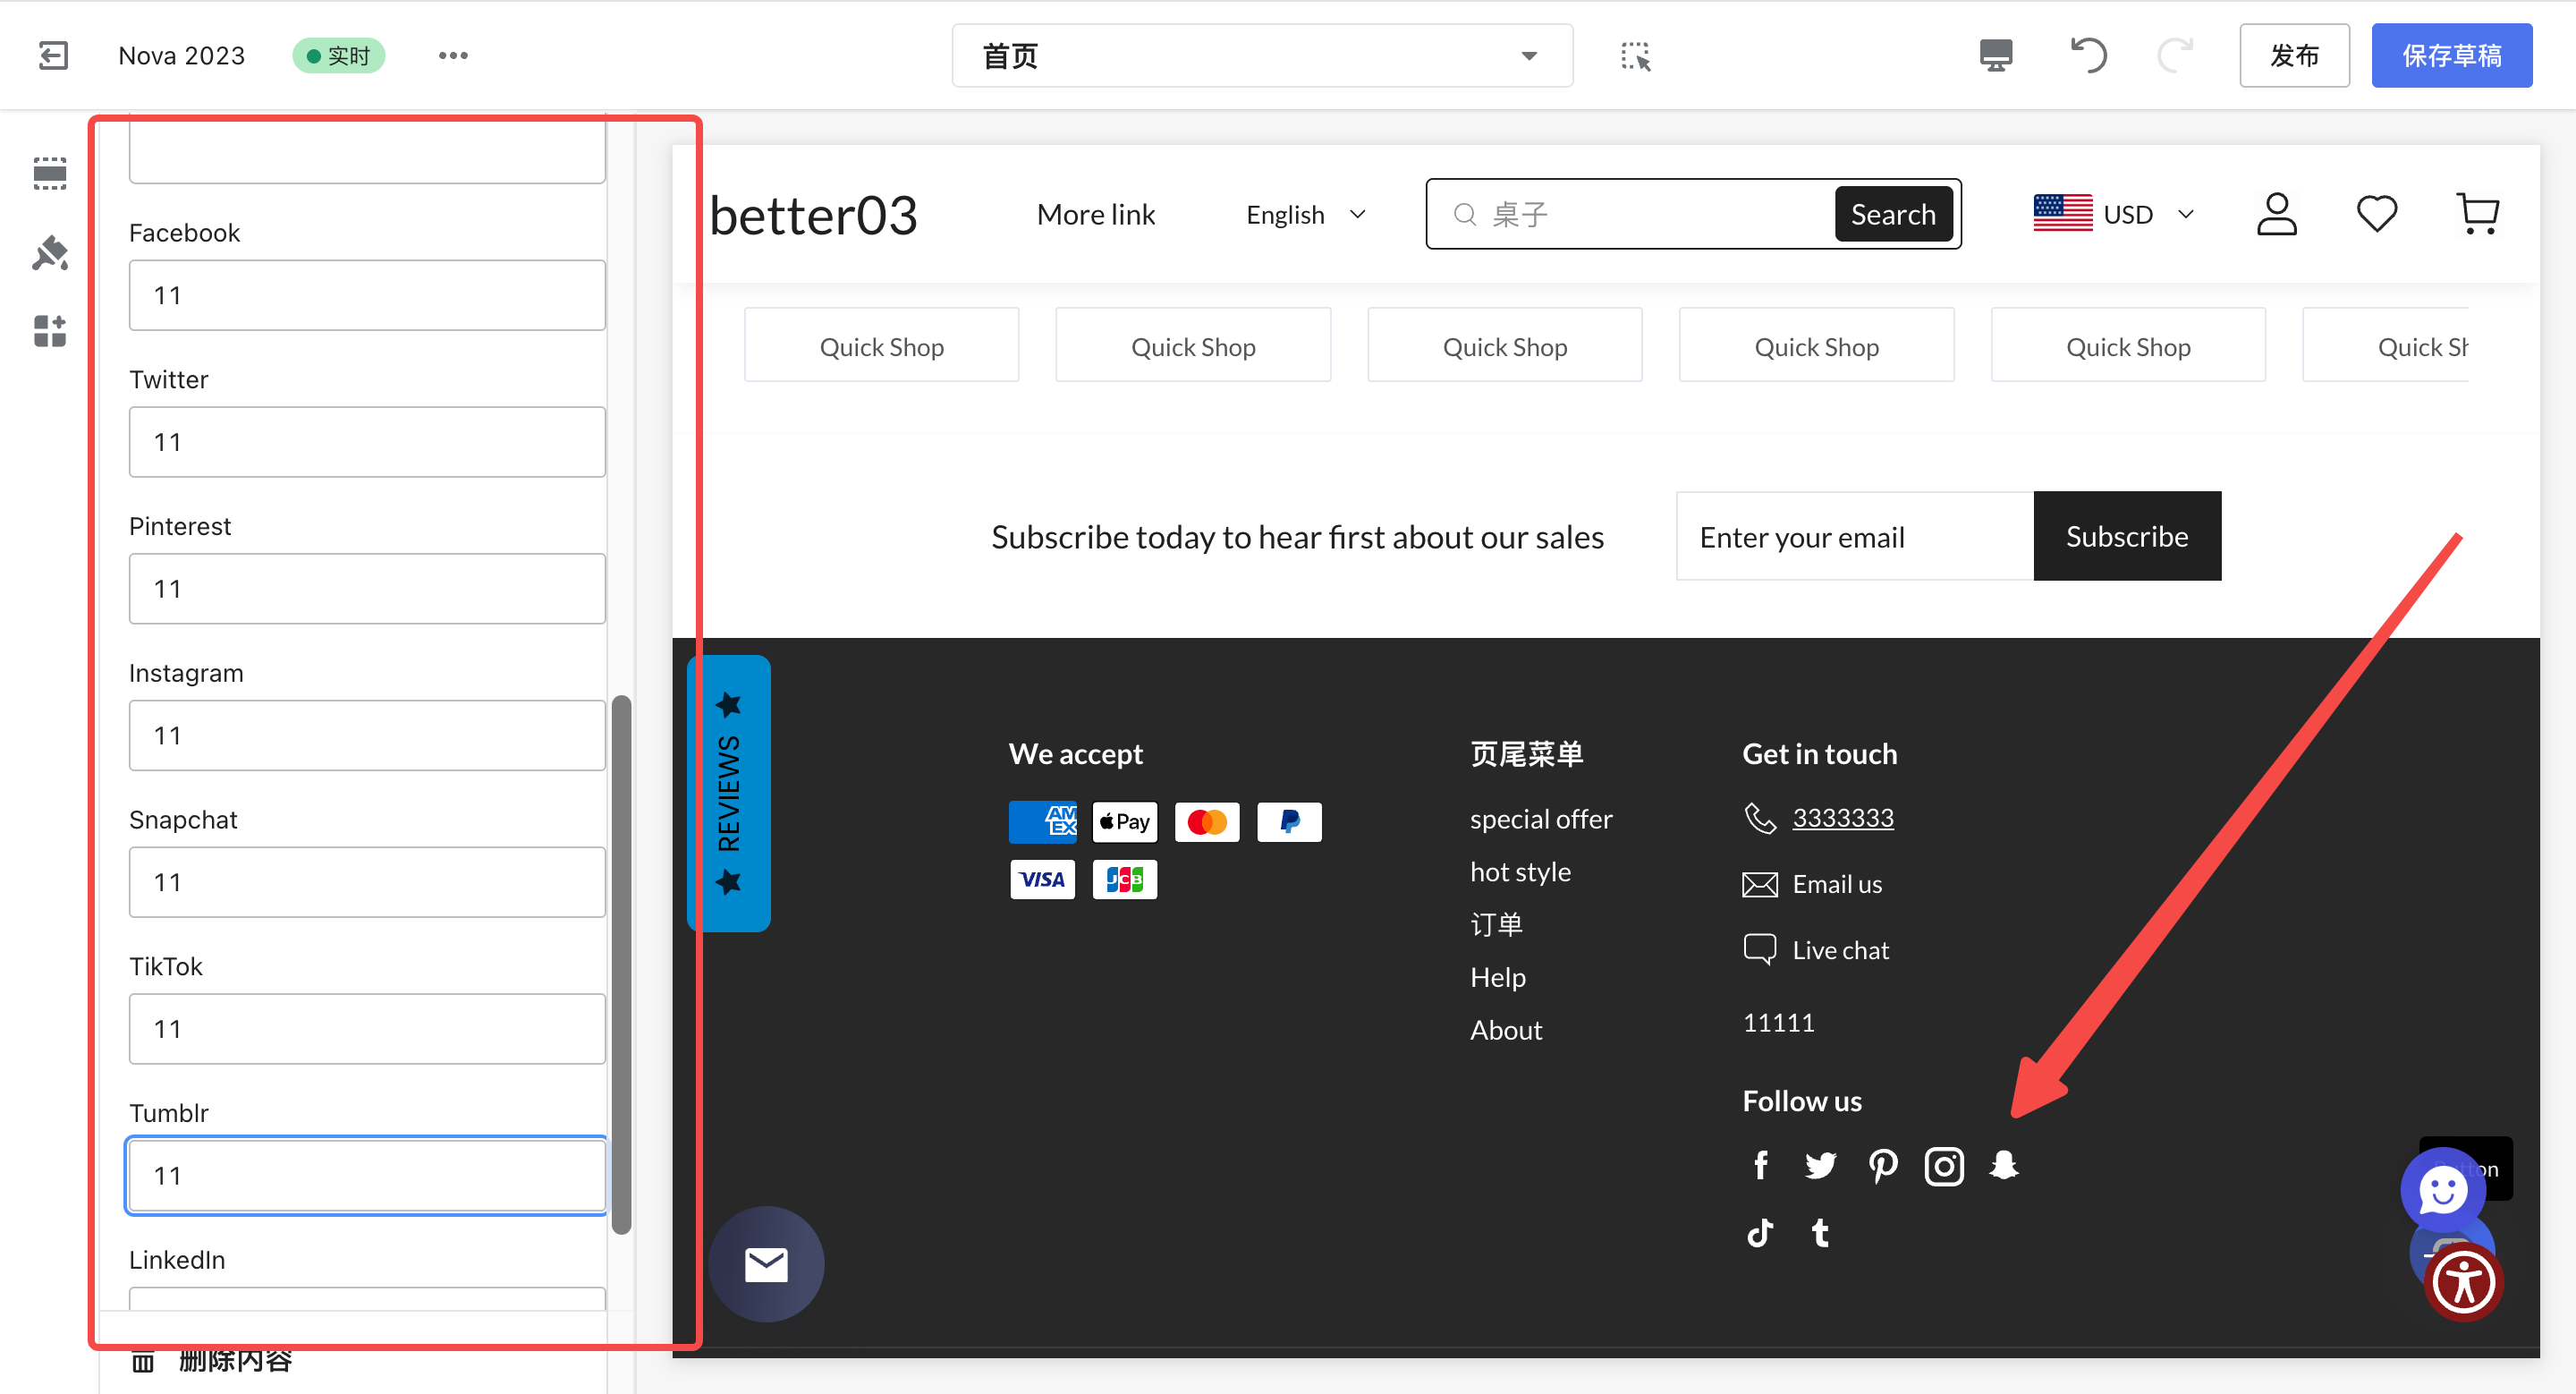The height and width of the screenshot is (1394, 2576).
Task: Open the sections panel icon in sidebar
Action: [x=49, y=173]
